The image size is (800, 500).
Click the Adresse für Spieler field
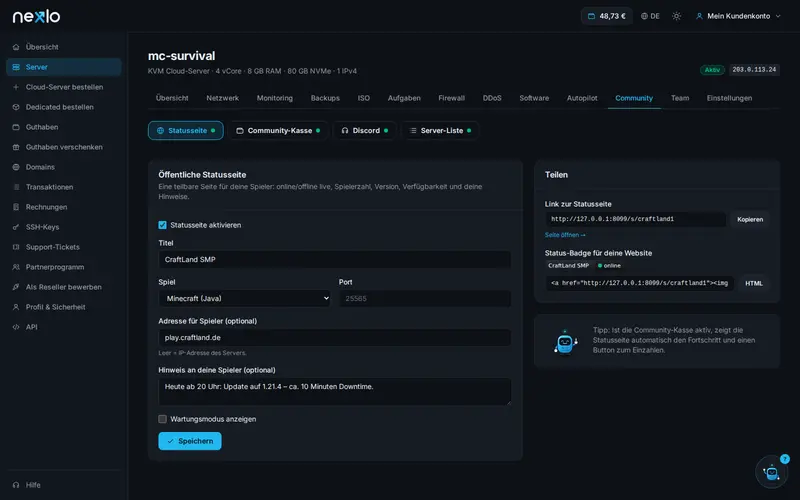pyautogui.click(x=334, y=338)
